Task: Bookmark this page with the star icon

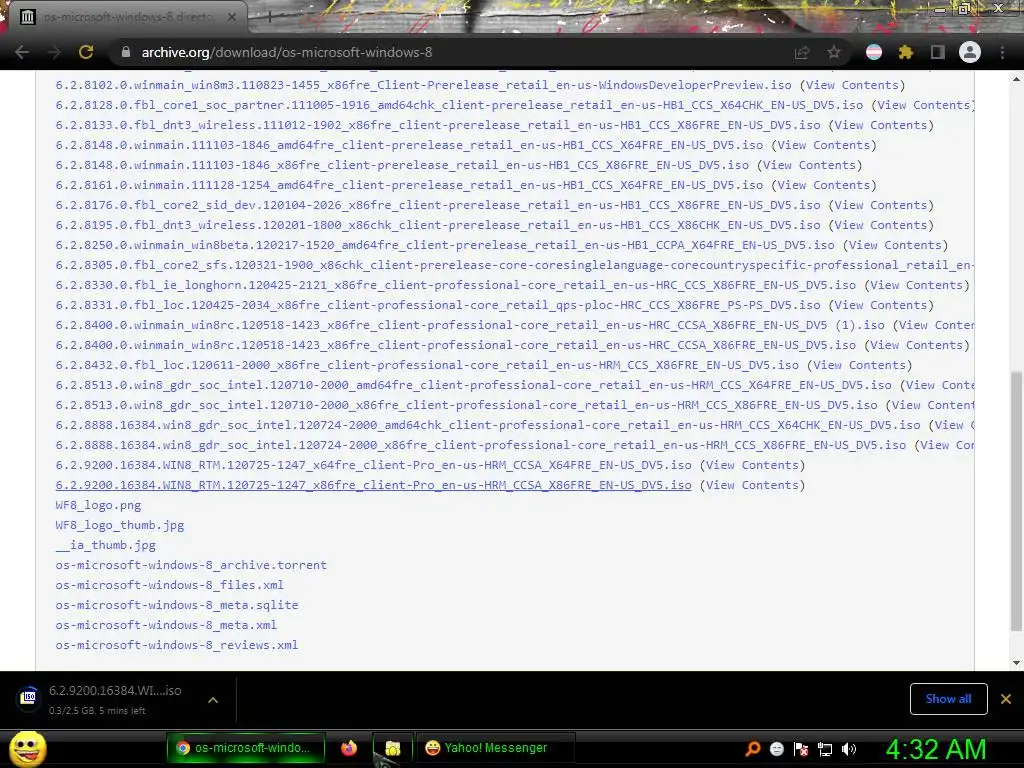Action: point(834,52)
